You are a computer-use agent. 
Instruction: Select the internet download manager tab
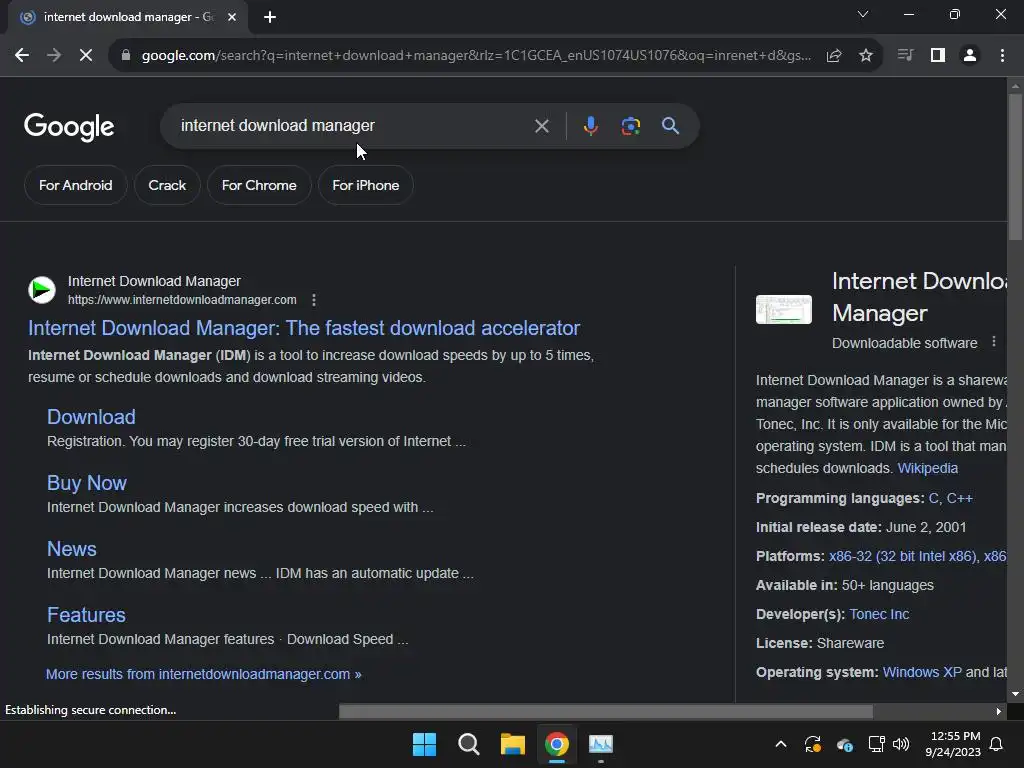[127, 17]
